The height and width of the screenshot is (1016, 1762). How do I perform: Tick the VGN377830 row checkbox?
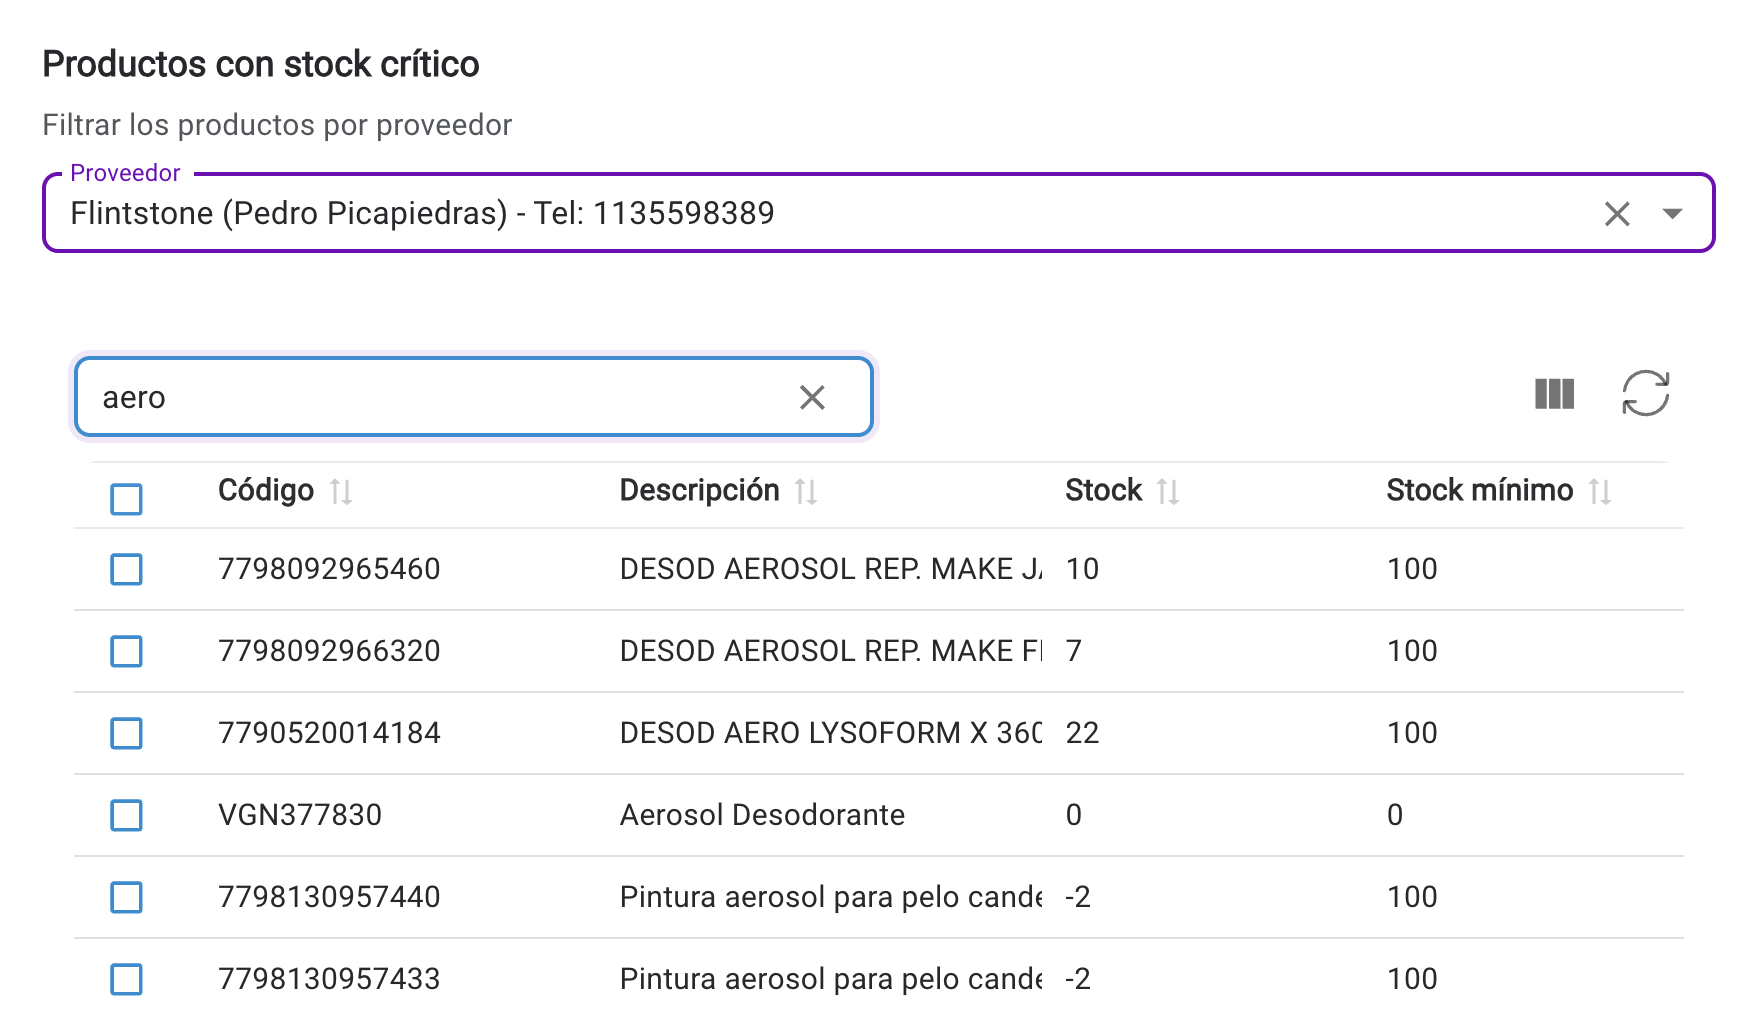126,815
